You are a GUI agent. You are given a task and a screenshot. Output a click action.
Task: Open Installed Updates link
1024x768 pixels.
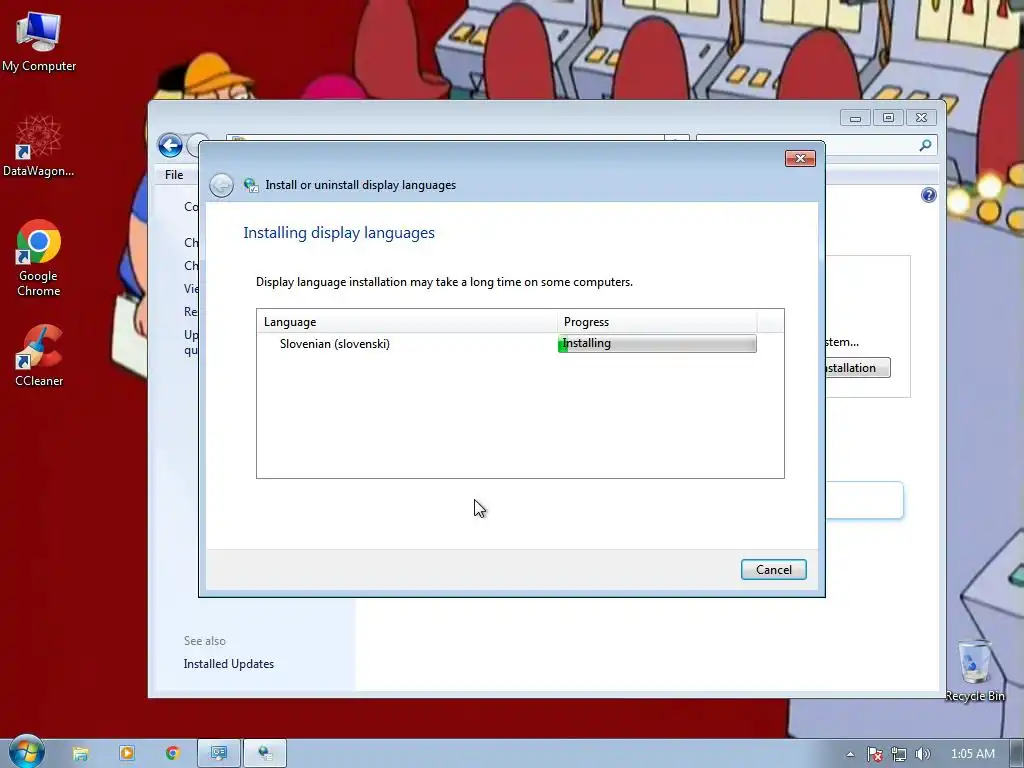[229, 664]
